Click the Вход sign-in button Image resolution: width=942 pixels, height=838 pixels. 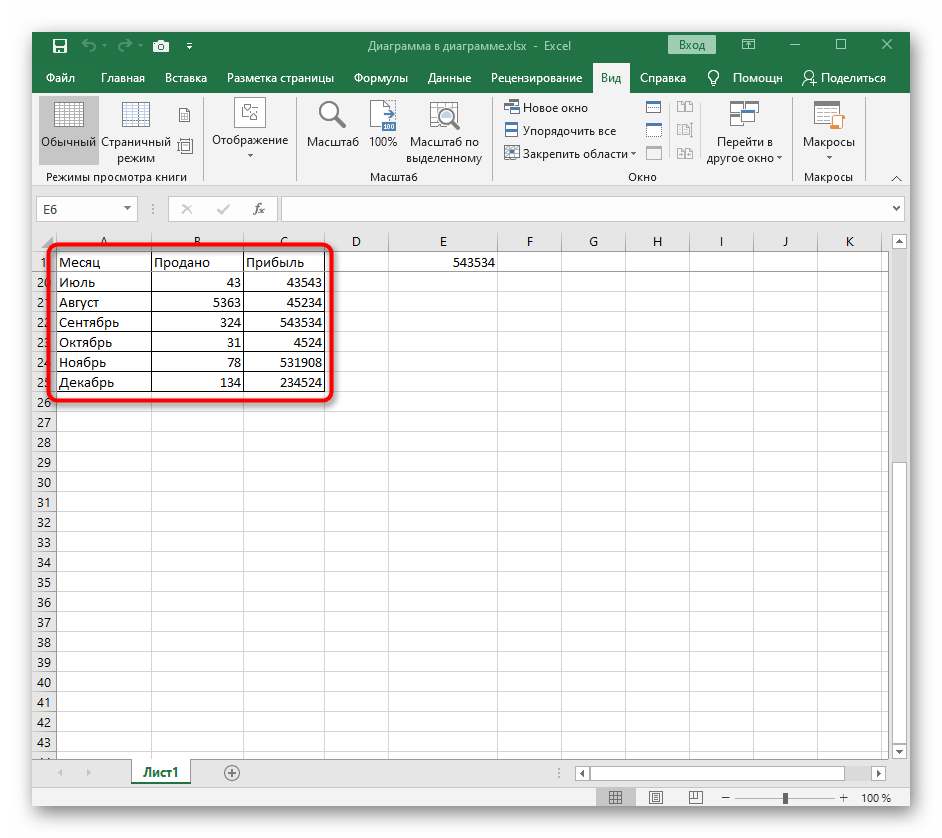(691, 45)
